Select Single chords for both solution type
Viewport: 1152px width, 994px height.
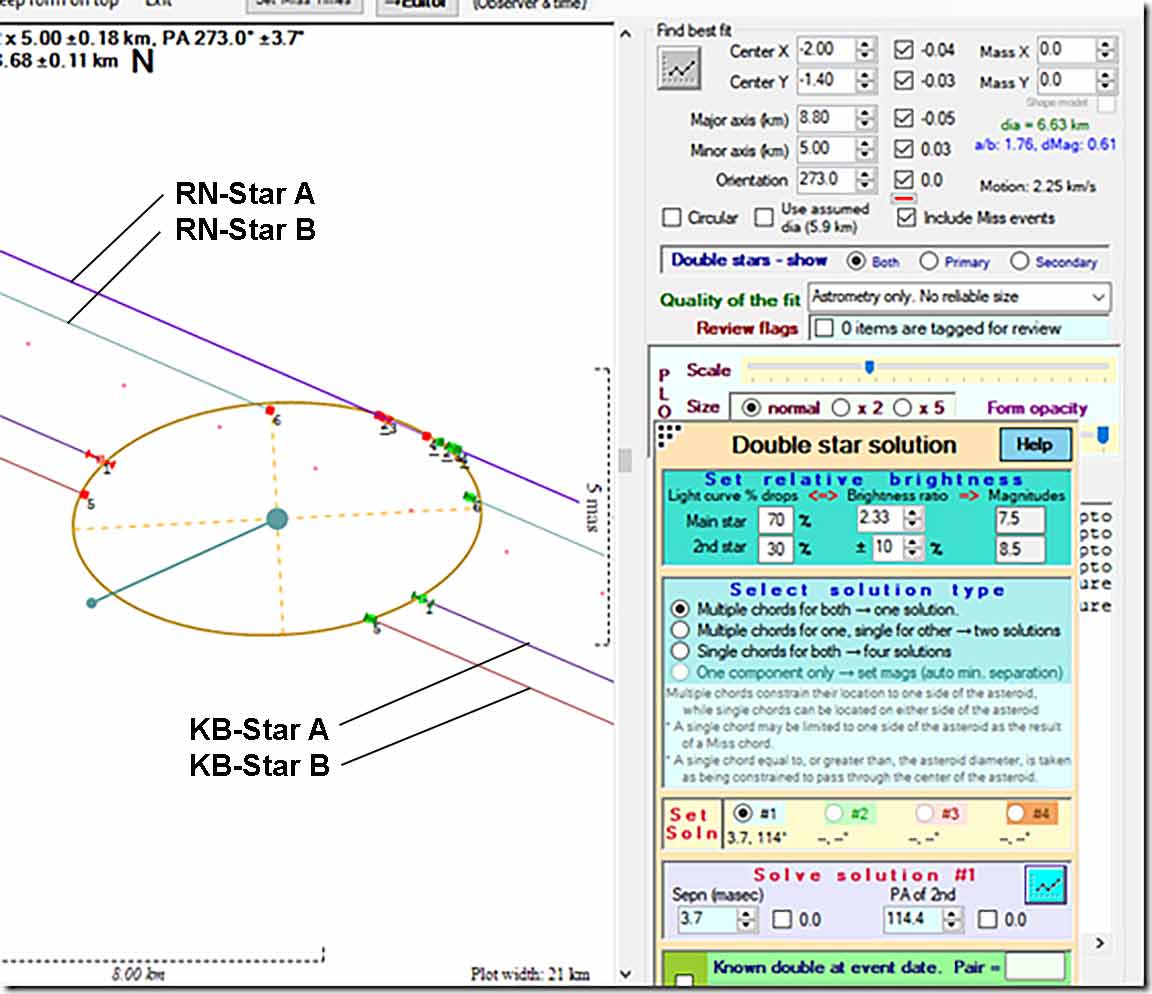pyautogui.click(x=681, y=651)
